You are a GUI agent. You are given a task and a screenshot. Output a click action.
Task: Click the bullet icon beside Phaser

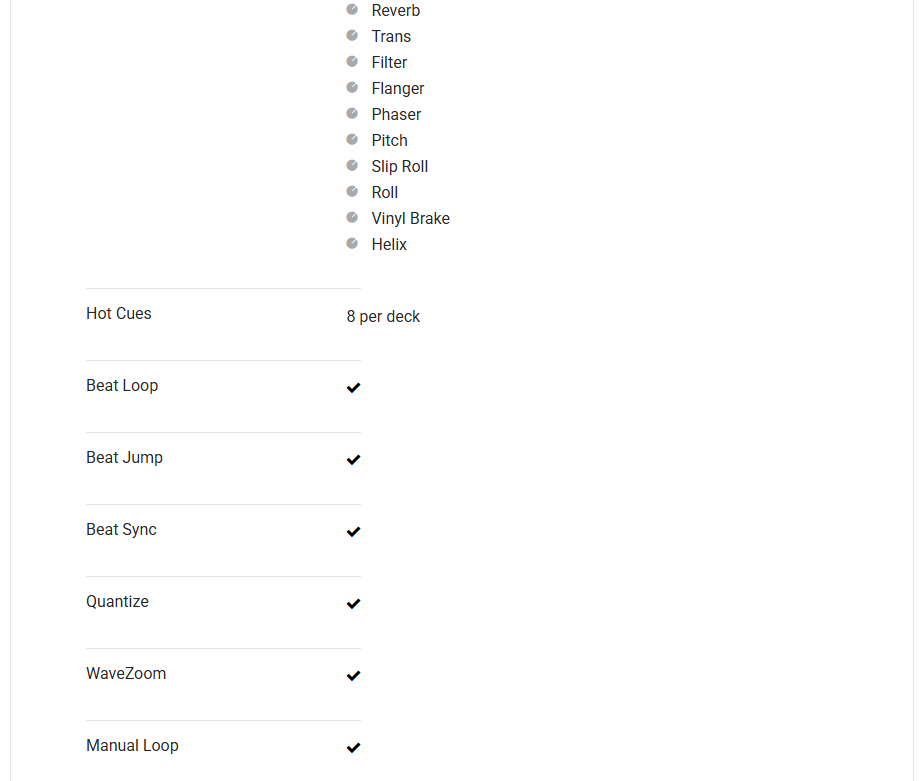click(352, 113)
